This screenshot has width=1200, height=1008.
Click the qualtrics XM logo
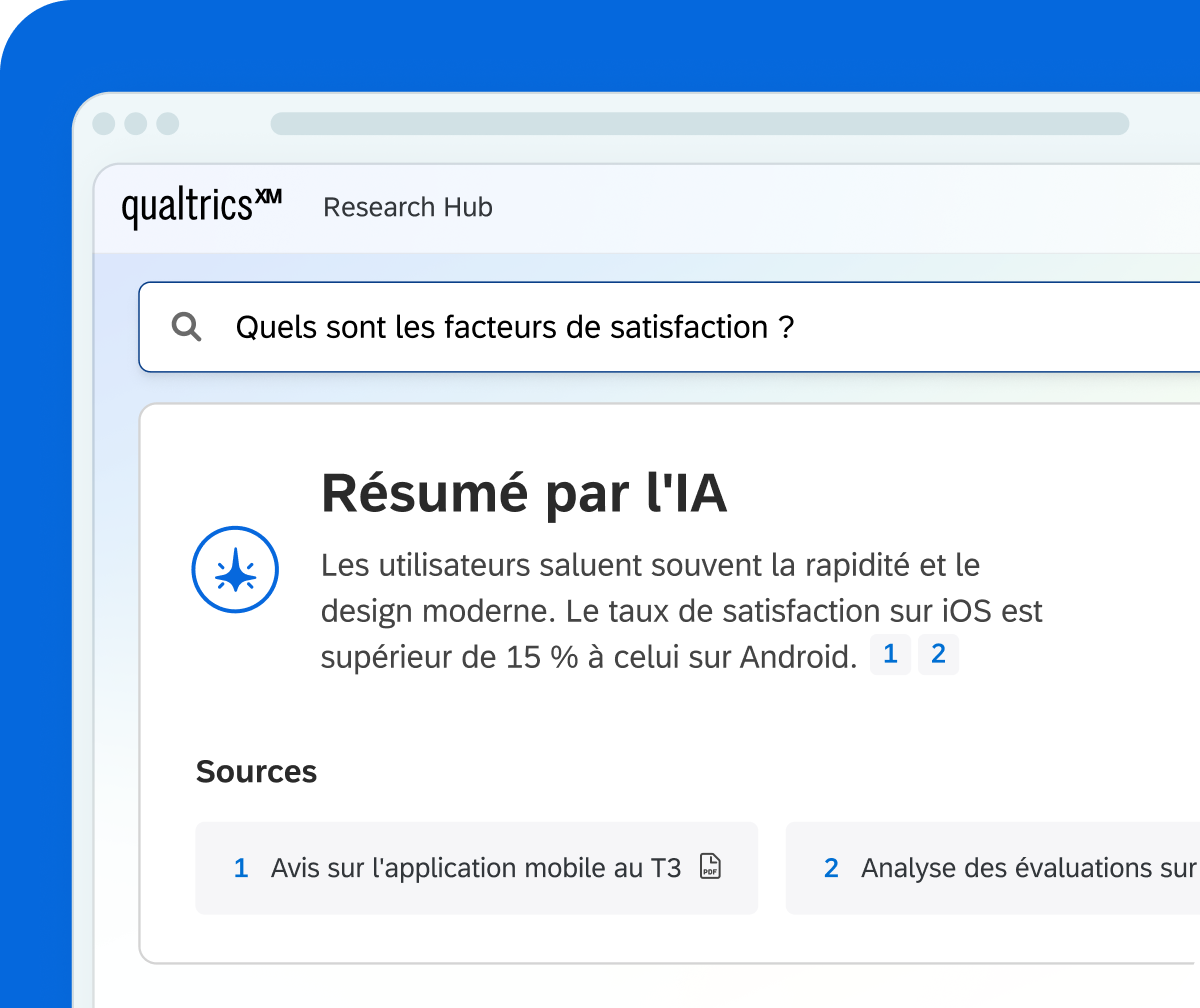click(201, 208)
